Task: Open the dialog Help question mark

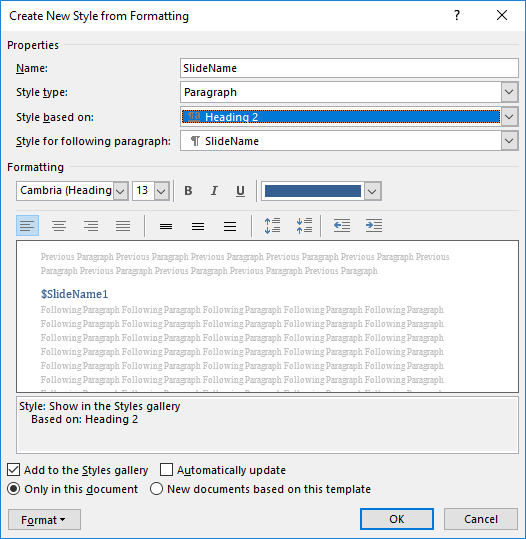Action: pyautogui.click(x=457, y=15)
